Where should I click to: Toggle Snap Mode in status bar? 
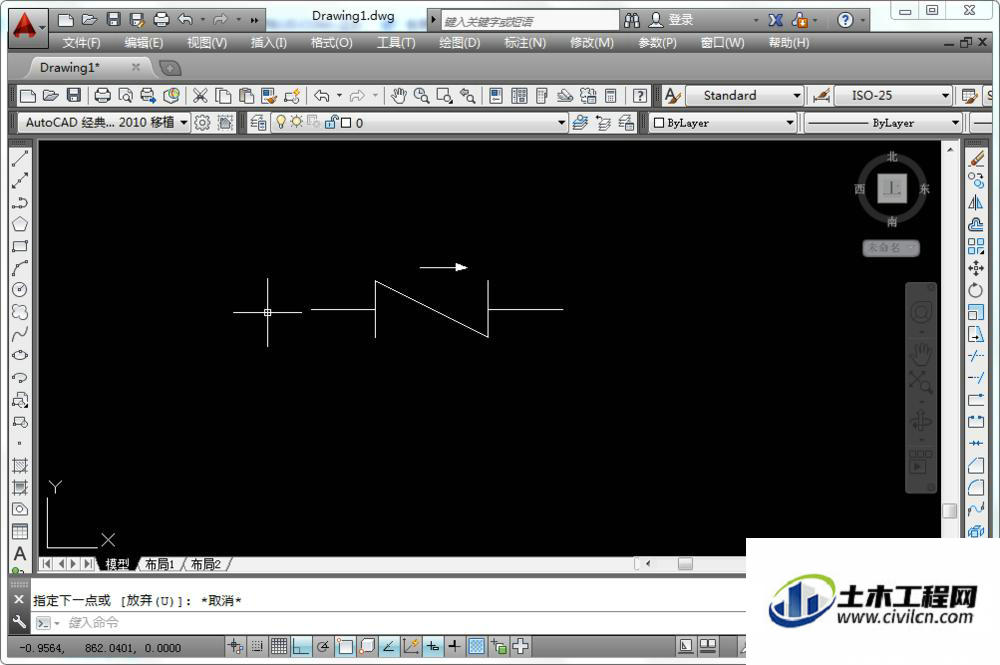[x=257, y=647]
